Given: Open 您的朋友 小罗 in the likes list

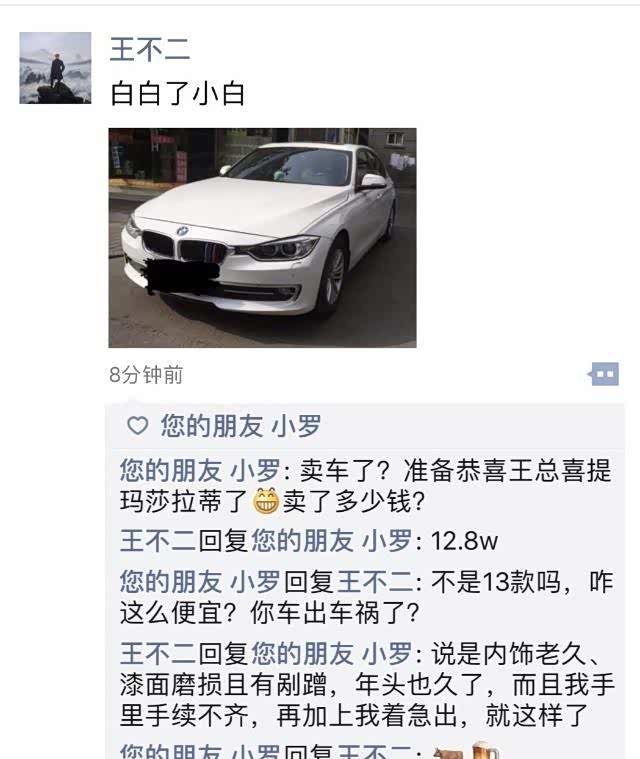Looking at the screenshot, I should 241,426.
